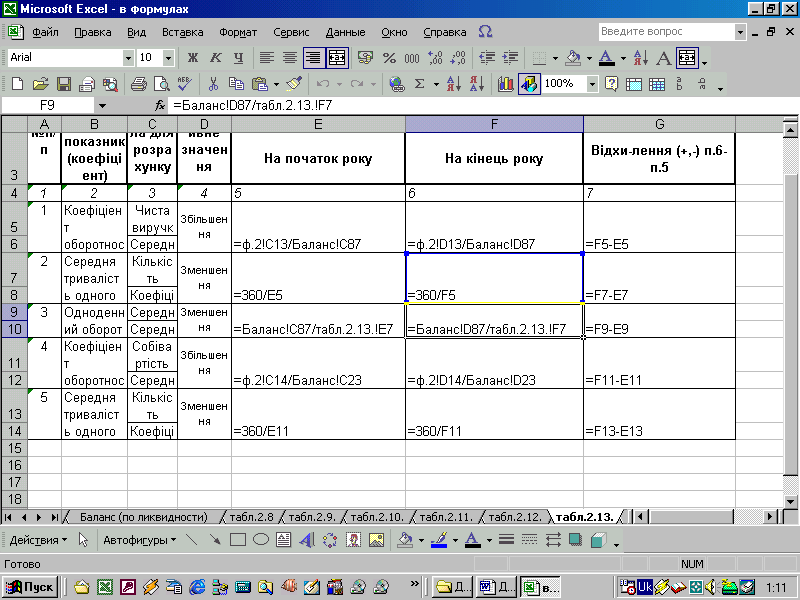Open a file with folder icon
Viewport: 800px width, 600px height.
point(40,84)
